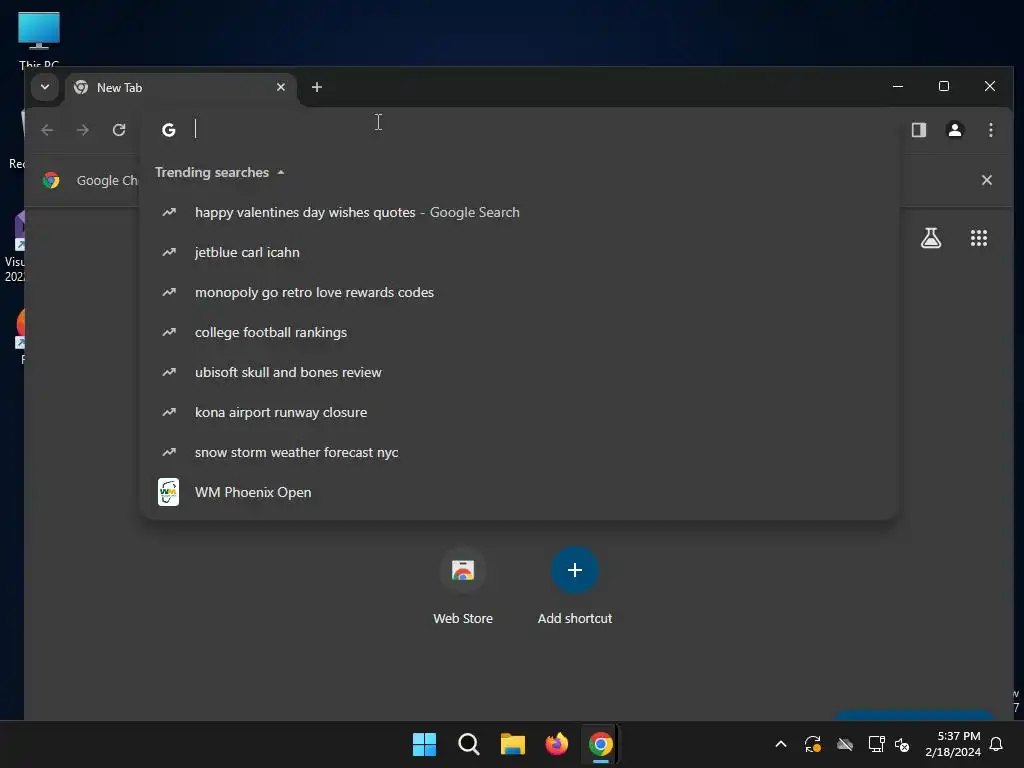Maximize the Chrome window

pos(944,86)
